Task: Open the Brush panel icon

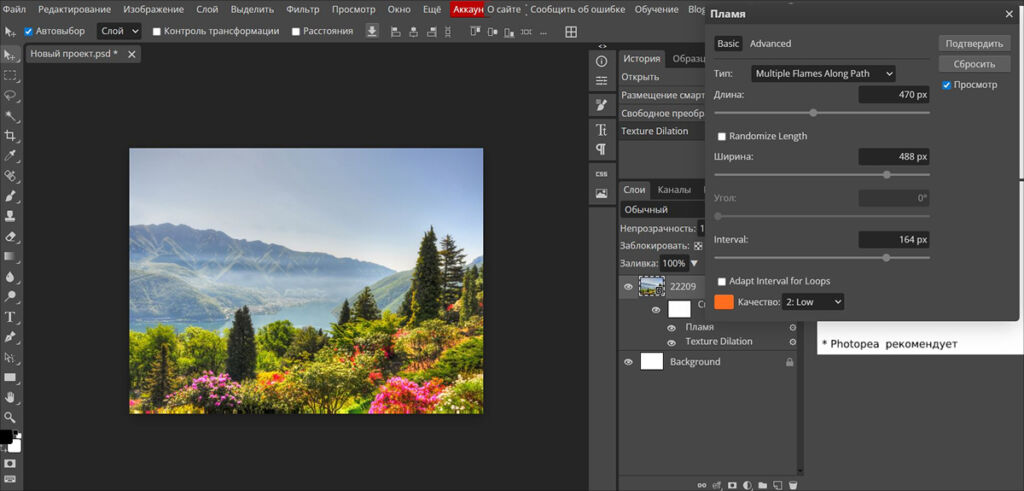Action: 601,106
